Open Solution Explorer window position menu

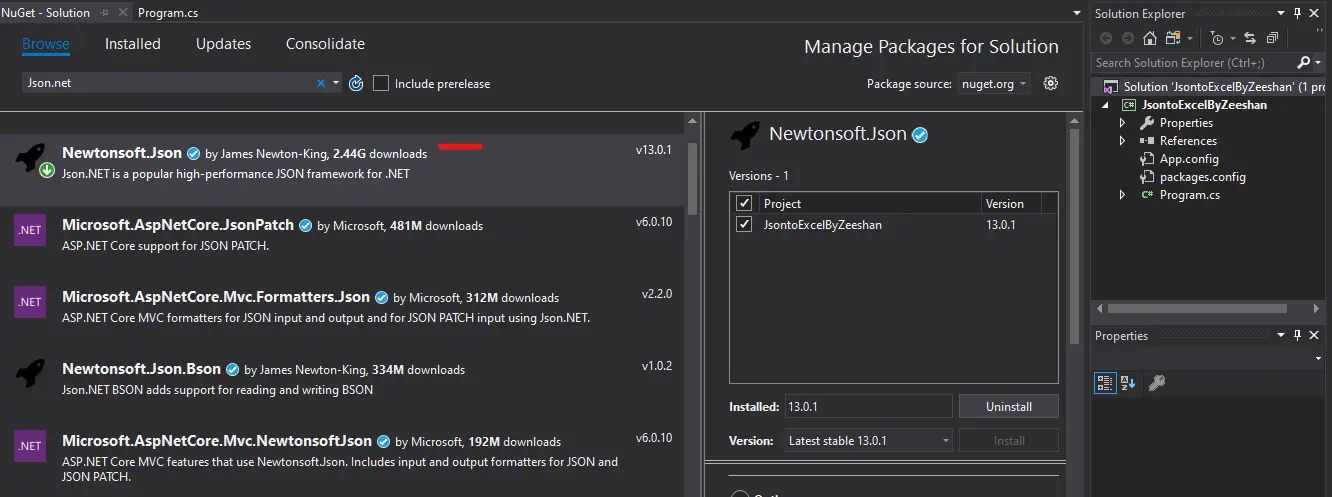tap(1282, 13)
